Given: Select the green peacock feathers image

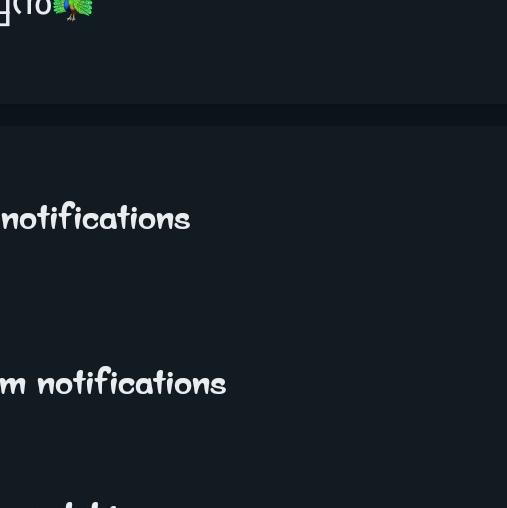Looking at the screenshot, I should [x=73, y=7].
